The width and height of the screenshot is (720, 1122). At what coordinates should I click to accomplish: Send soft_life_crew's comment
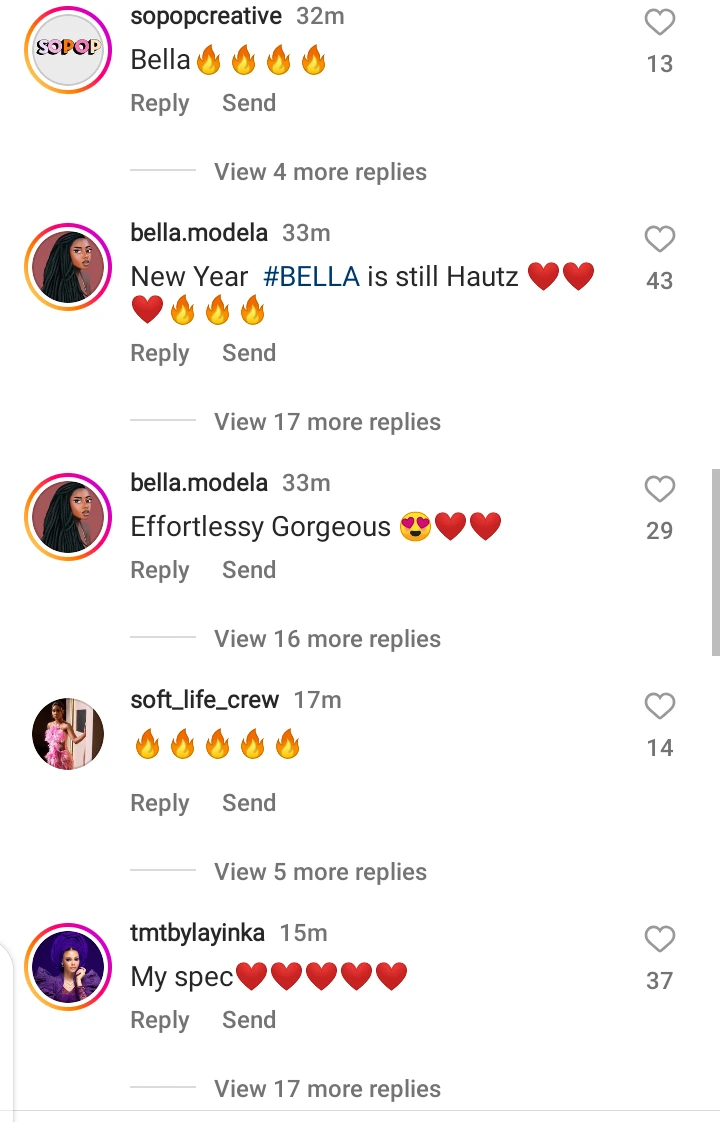click(248, 803)
